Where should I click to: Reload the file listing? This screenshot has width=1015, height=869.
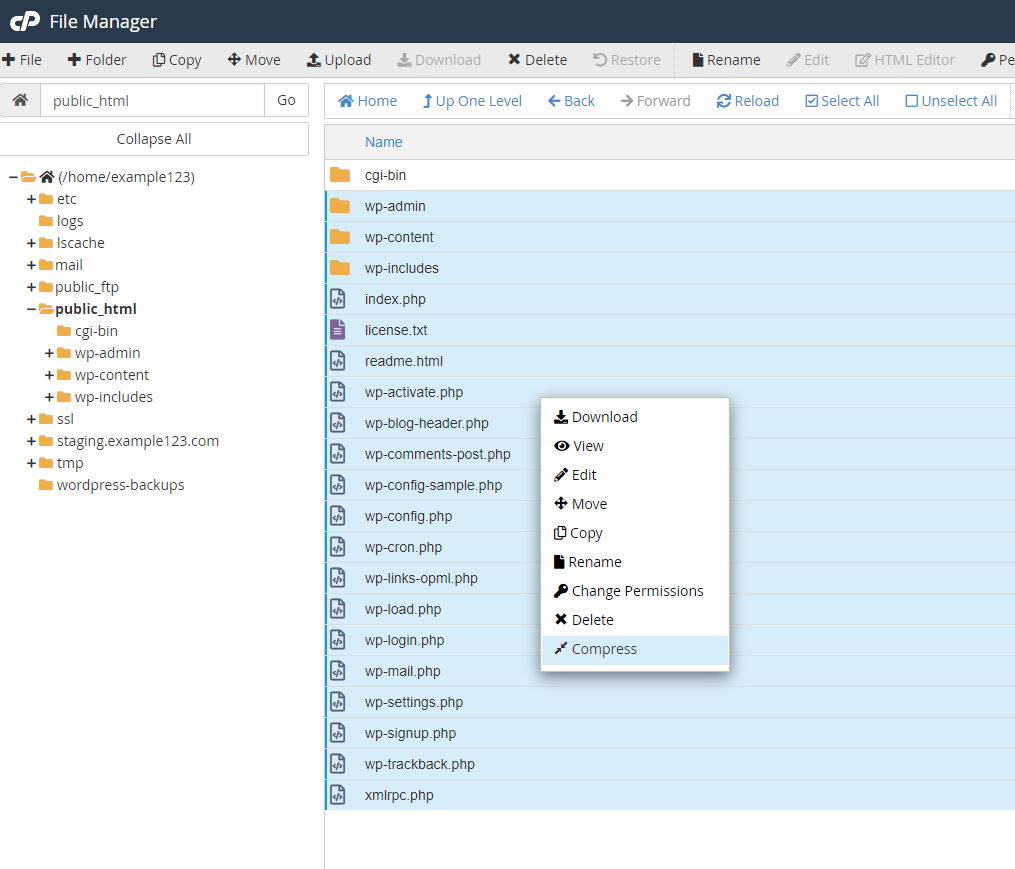pyautogui.click(x=747, y=100)
